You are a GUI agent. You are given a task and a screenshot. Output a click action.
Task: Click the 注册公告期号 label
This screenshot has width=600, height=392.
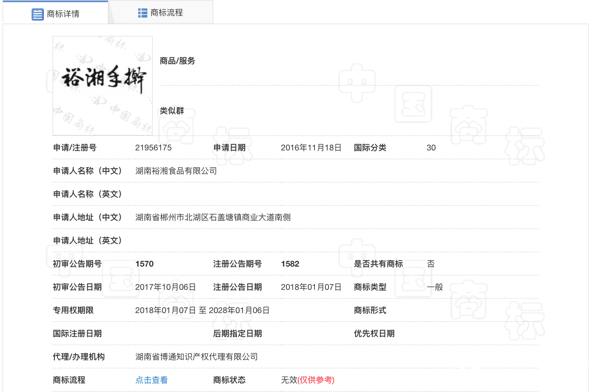pos(237,264)
